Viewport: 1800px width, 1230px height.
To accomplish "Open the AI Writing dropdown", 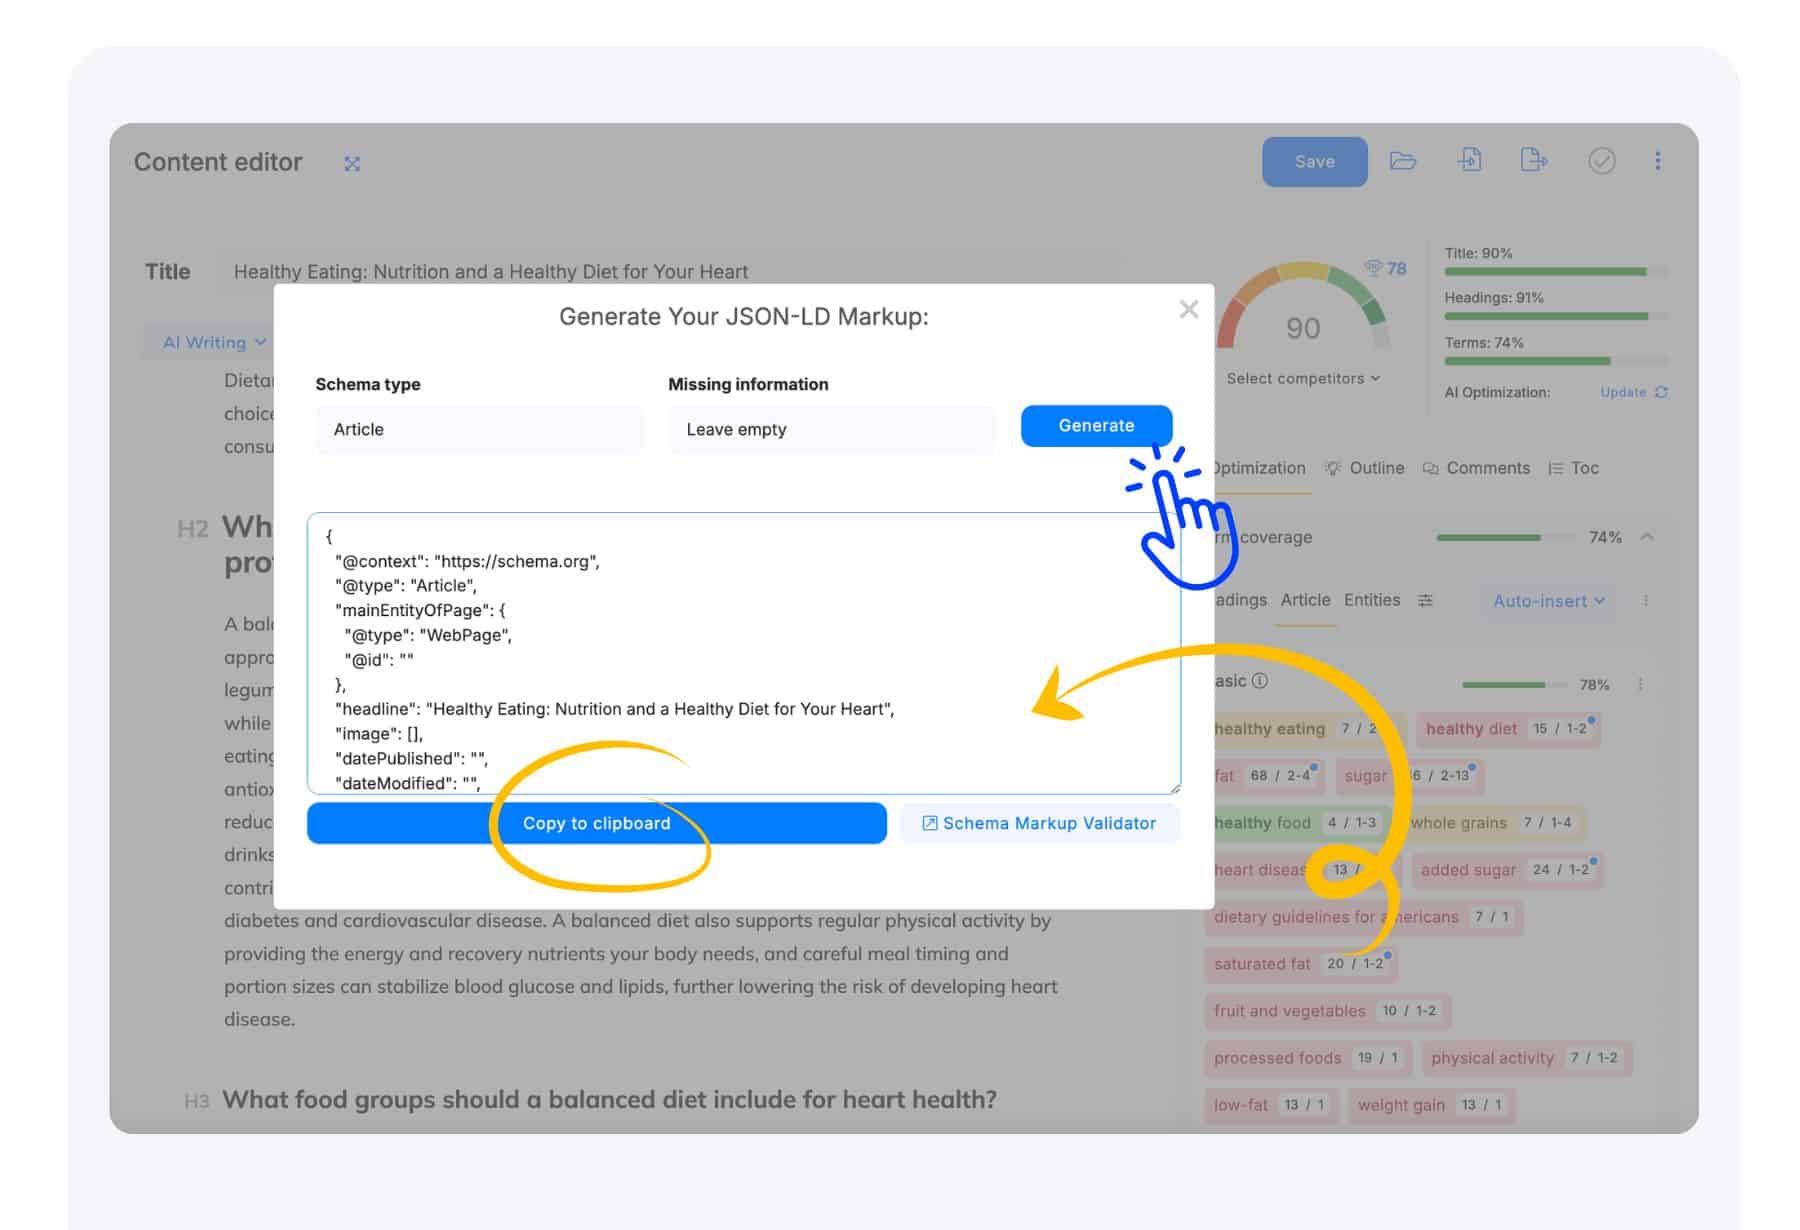I will 214,342.
